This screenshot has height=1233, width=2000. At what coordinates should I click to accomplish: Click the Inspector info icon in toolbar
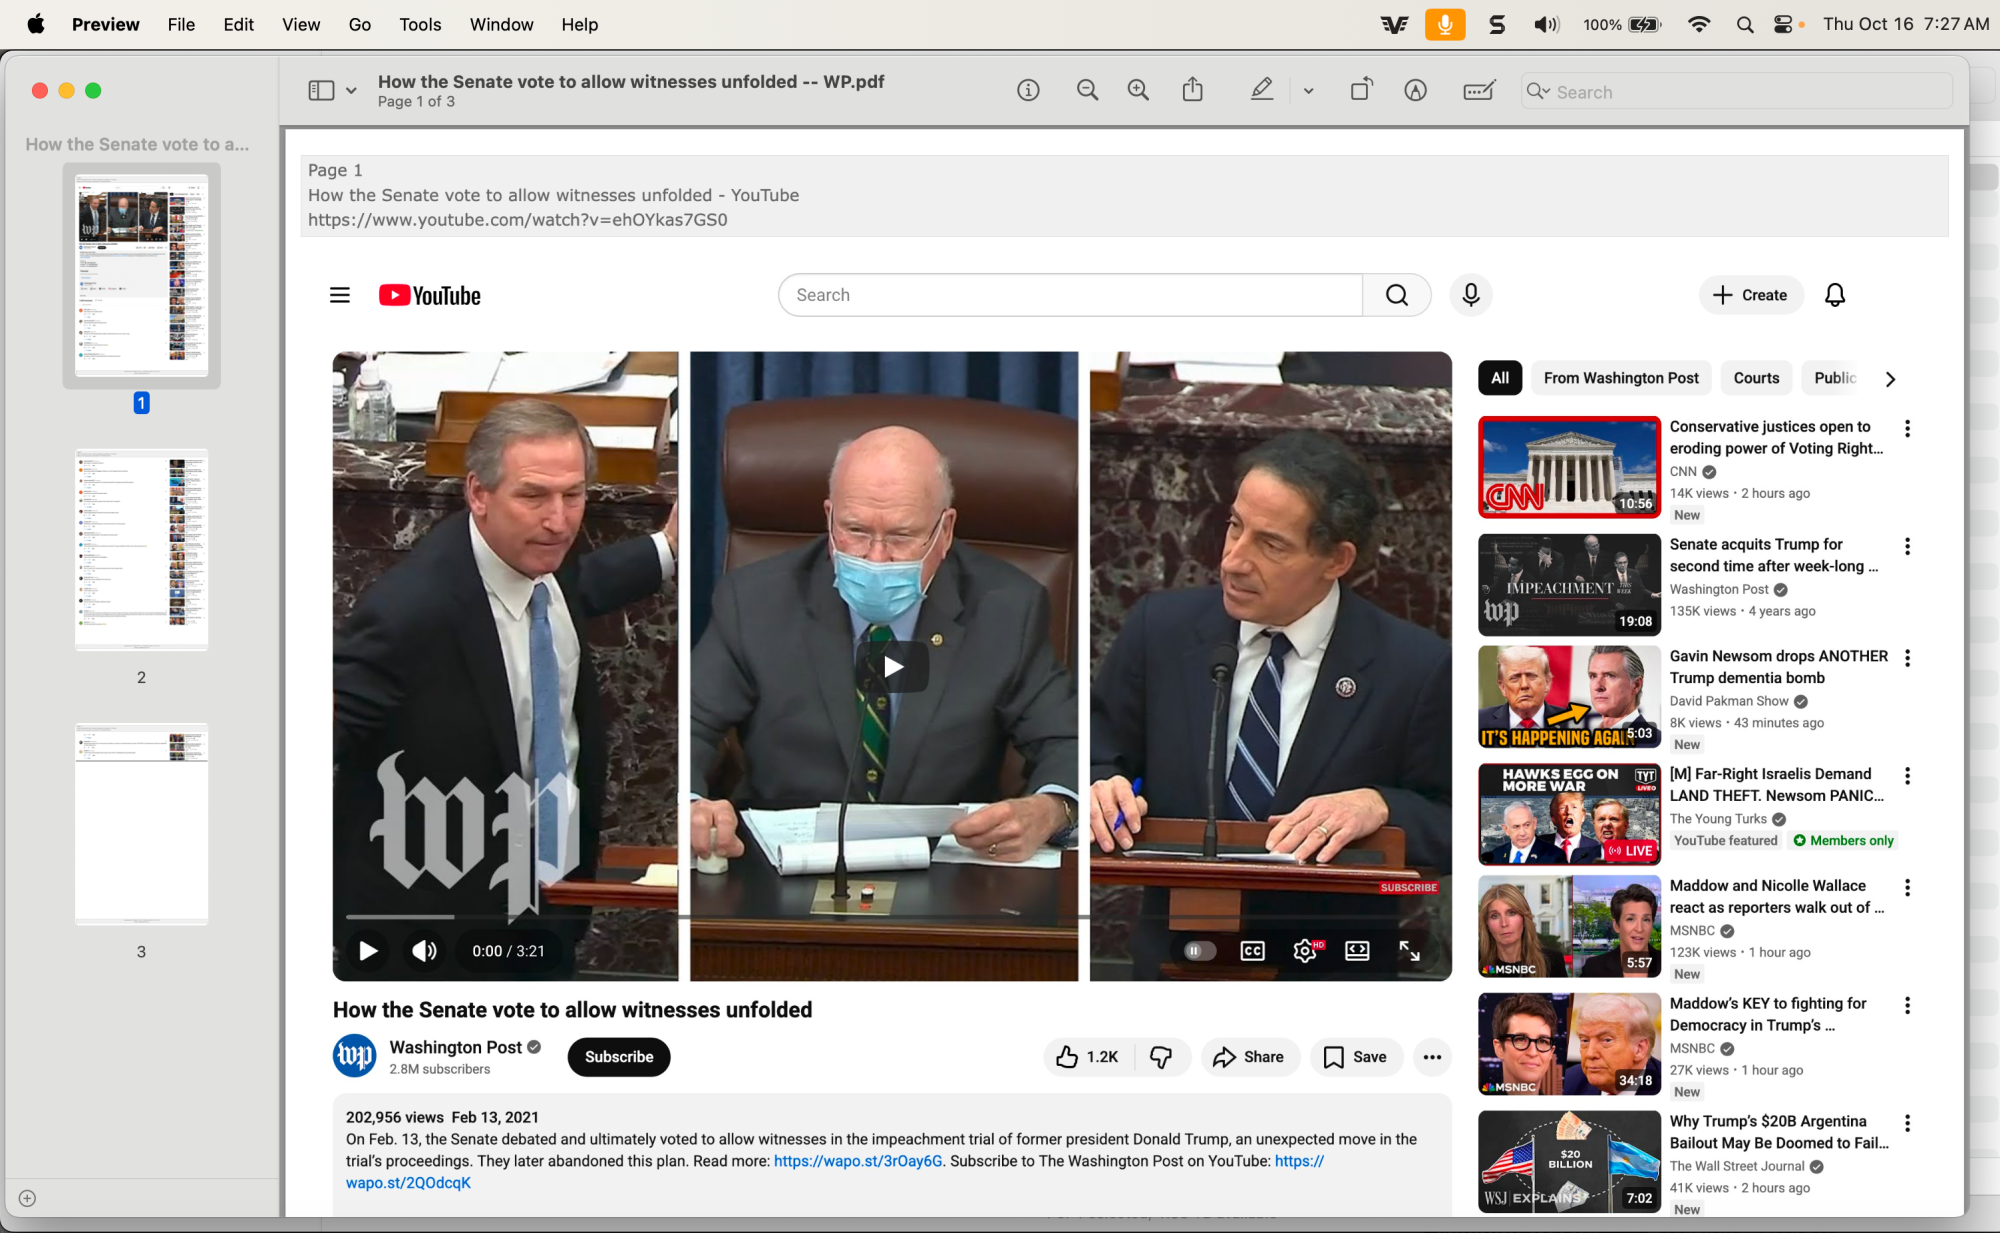1028,91
